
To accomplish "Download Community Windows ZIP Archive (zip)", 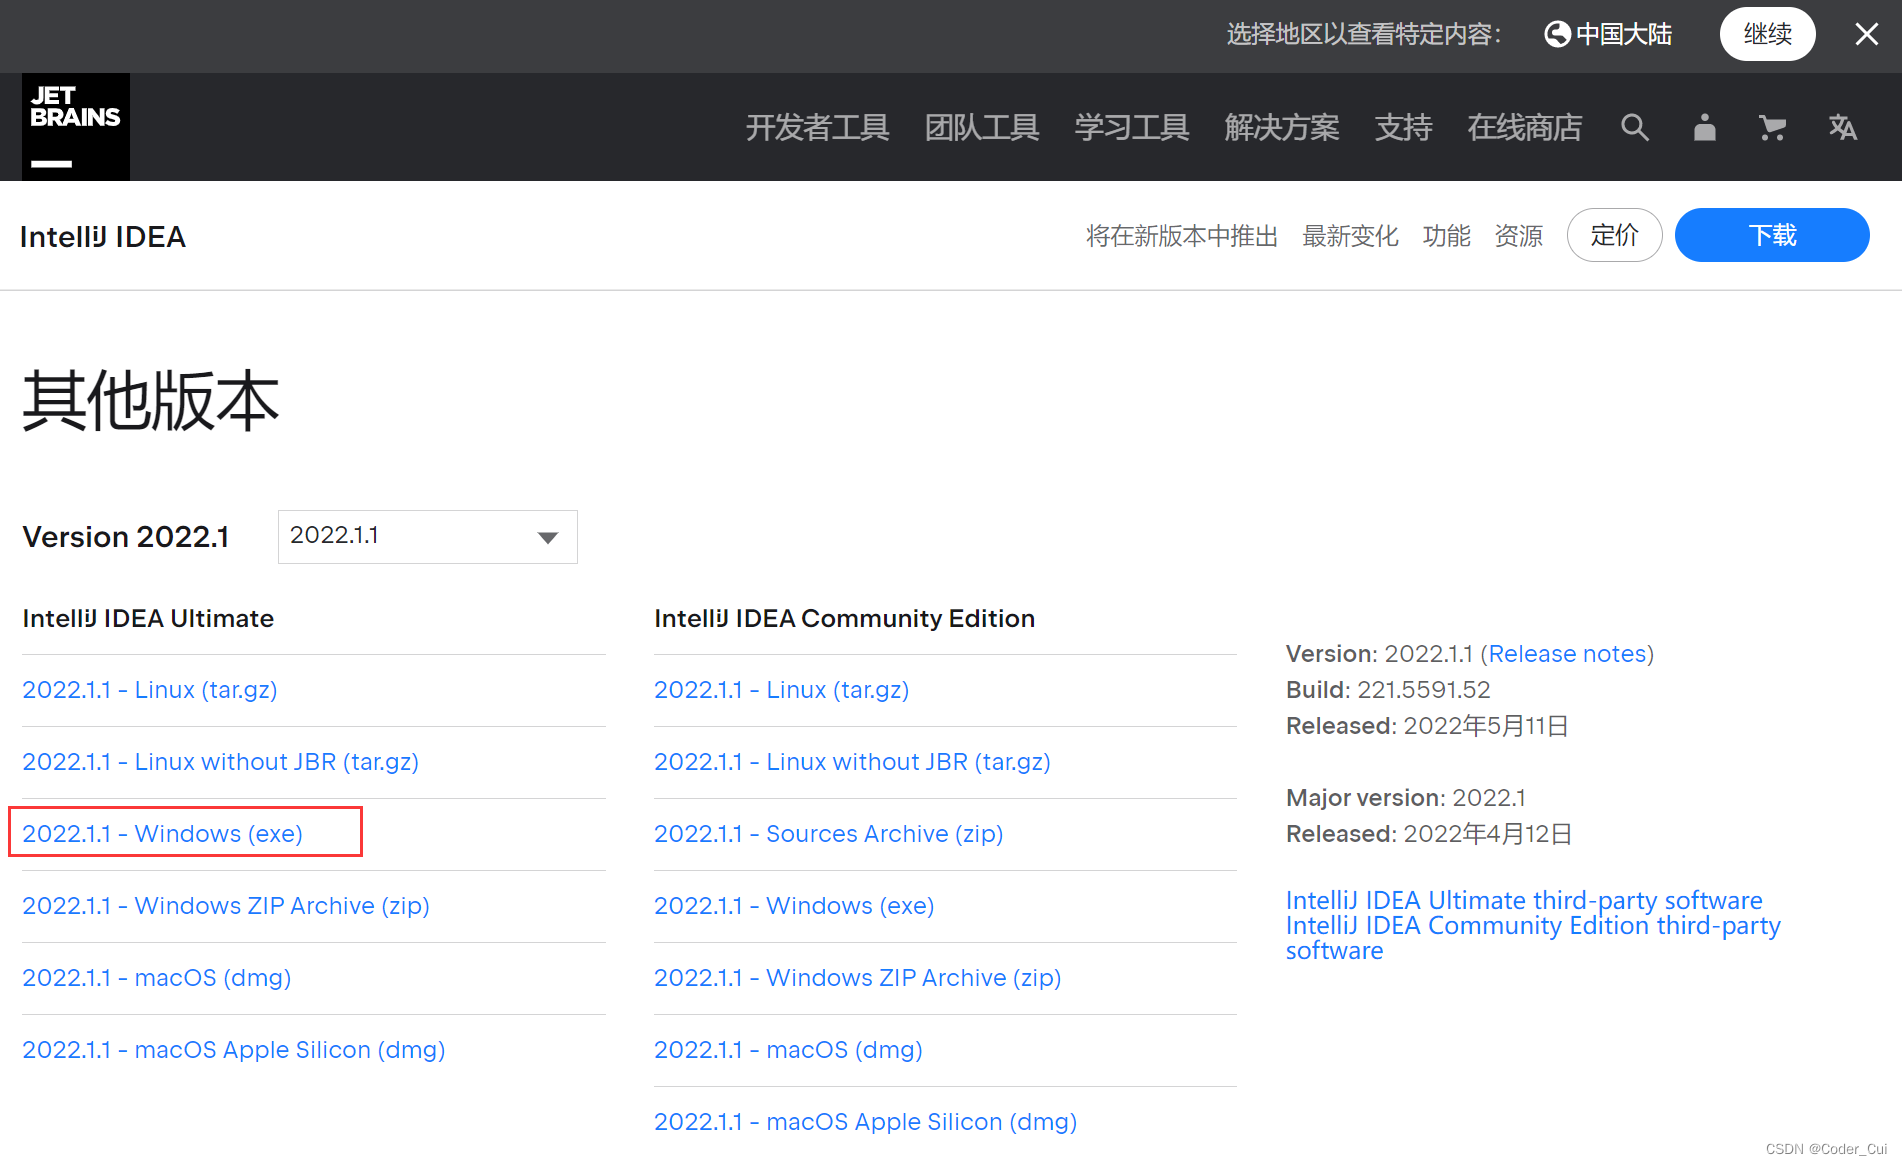I will [x=857, y=978].
